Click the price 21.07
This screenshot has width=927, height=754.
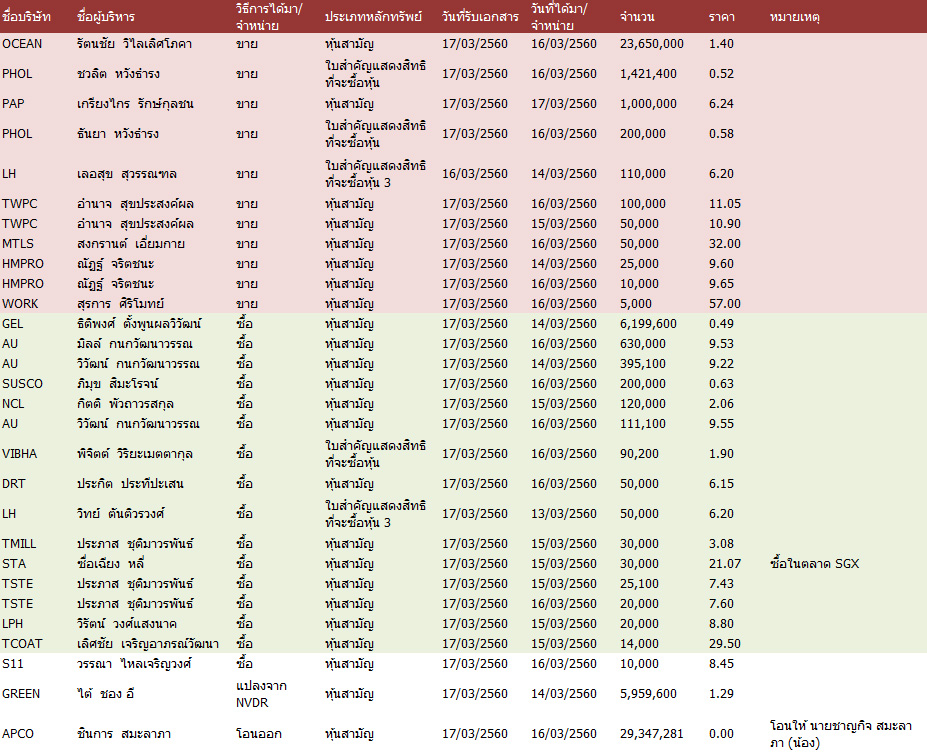(x=725, y=564)
